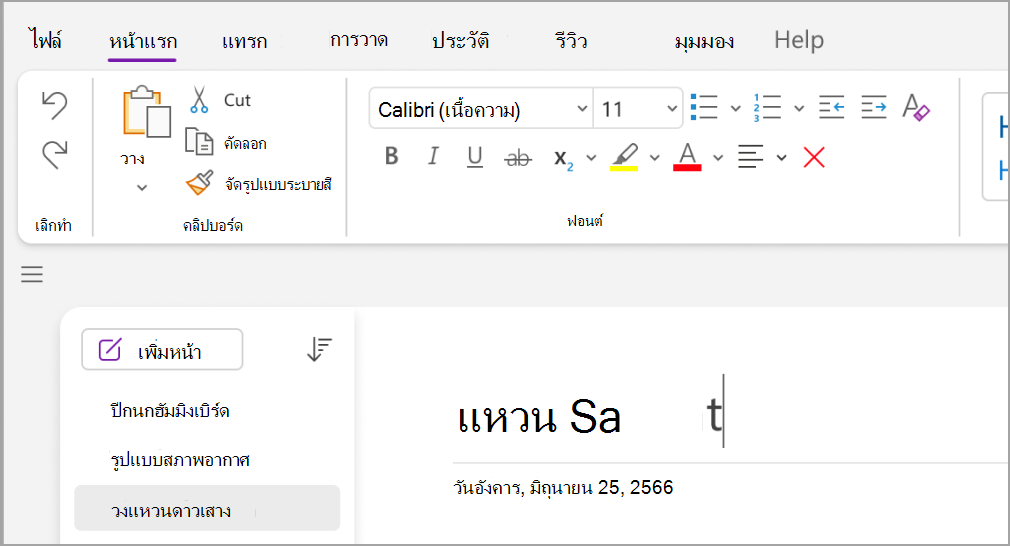Switch to the ประวัติ history tab
This screenshot has width=1010, height=546.
coord(461,41)
